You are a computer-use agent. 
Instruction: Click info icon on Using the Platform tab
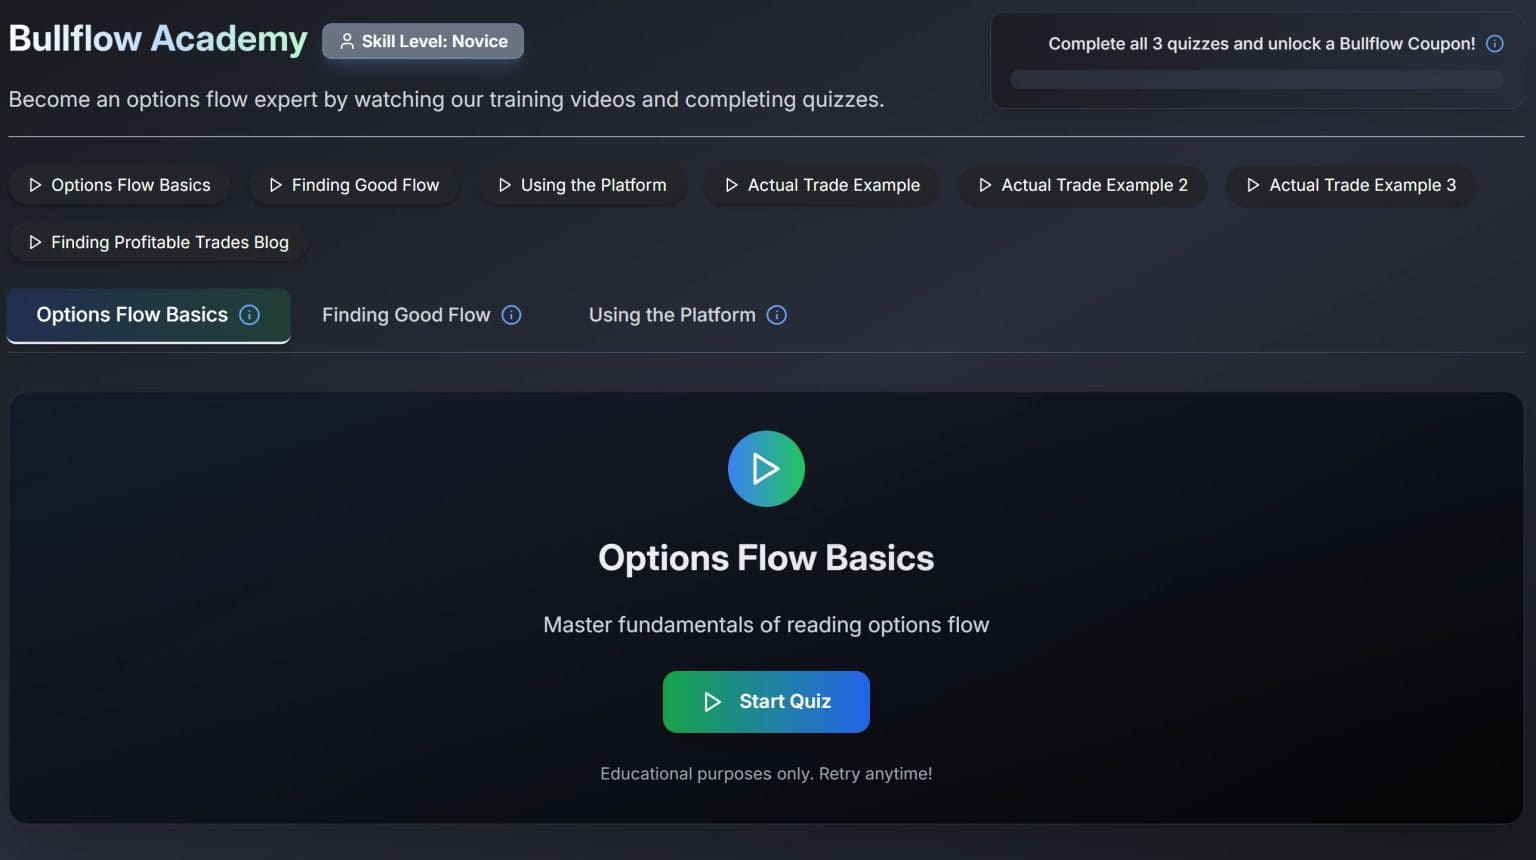click(776, 315)
